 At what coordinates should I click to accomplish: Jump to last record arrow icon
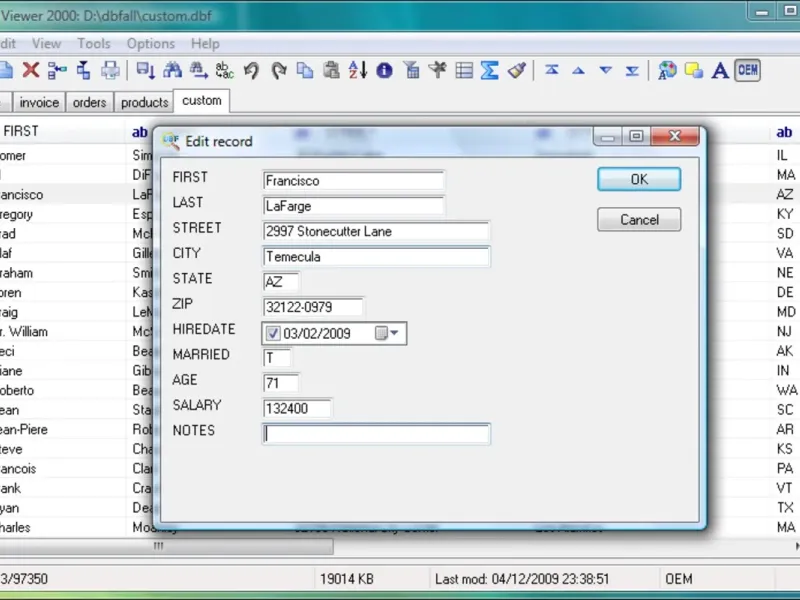click(x=632, y=70)
